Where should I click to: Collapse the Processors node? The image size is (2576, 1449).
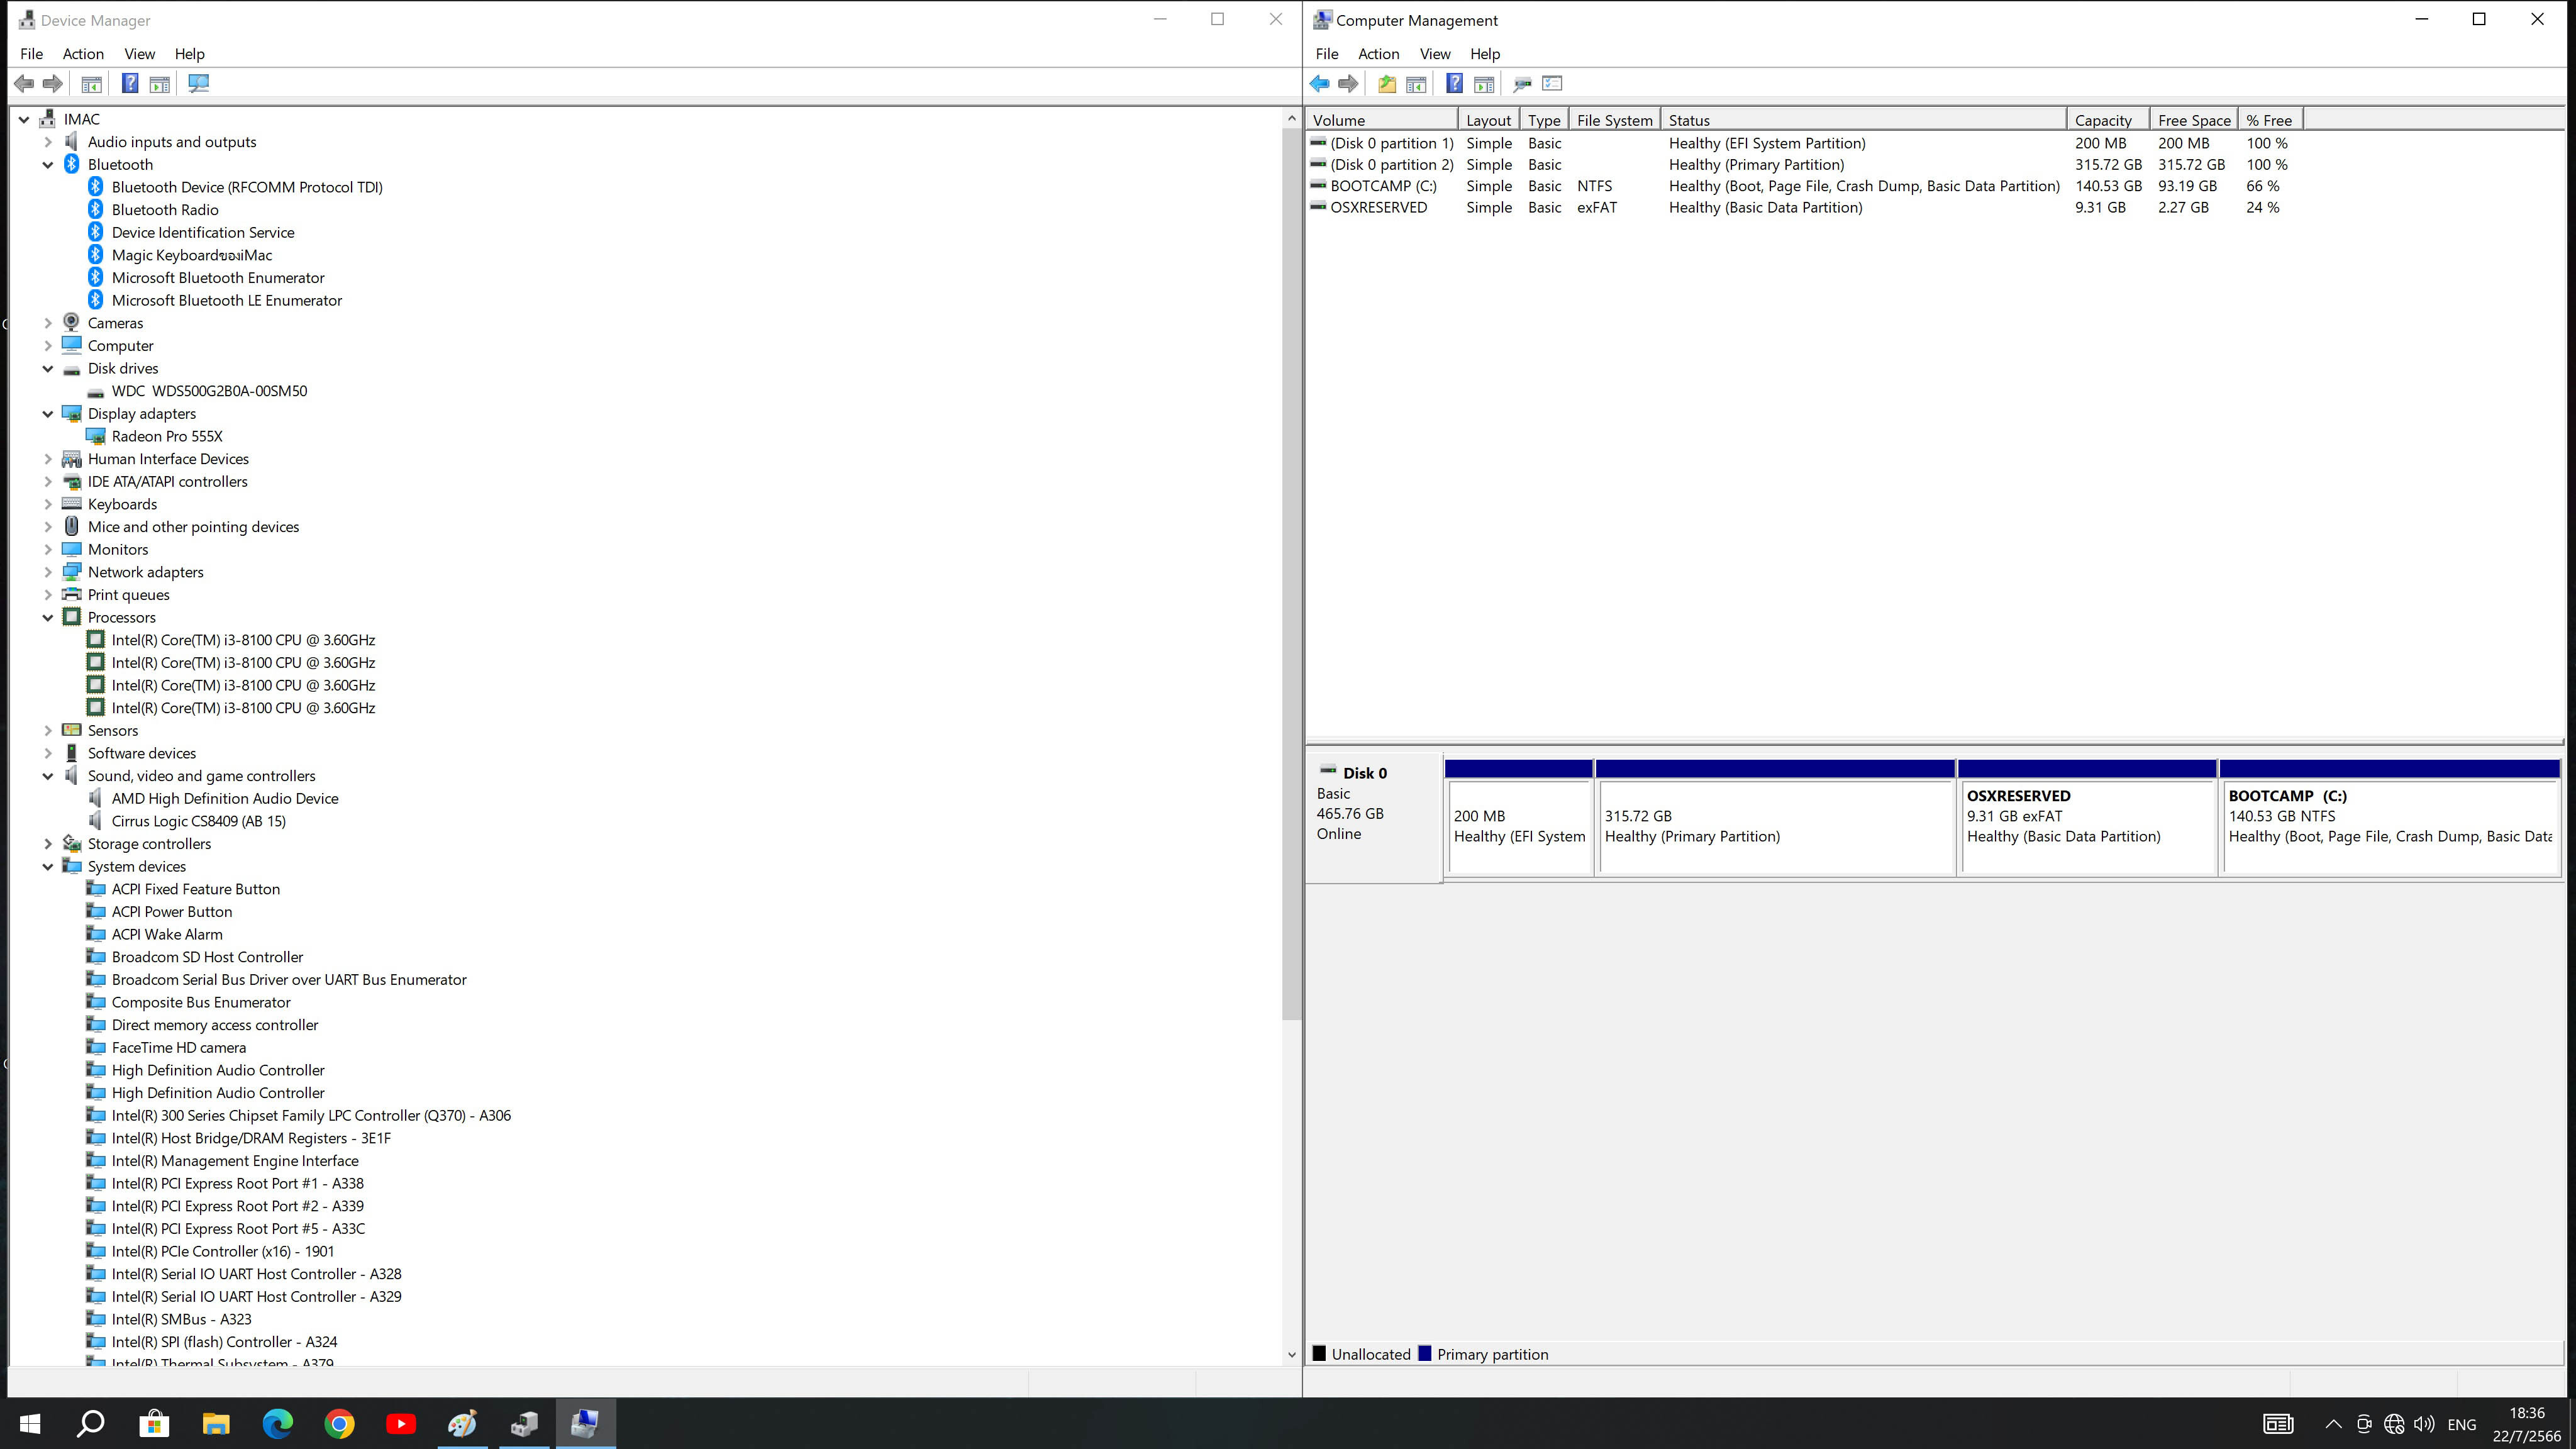click(48, 618)
